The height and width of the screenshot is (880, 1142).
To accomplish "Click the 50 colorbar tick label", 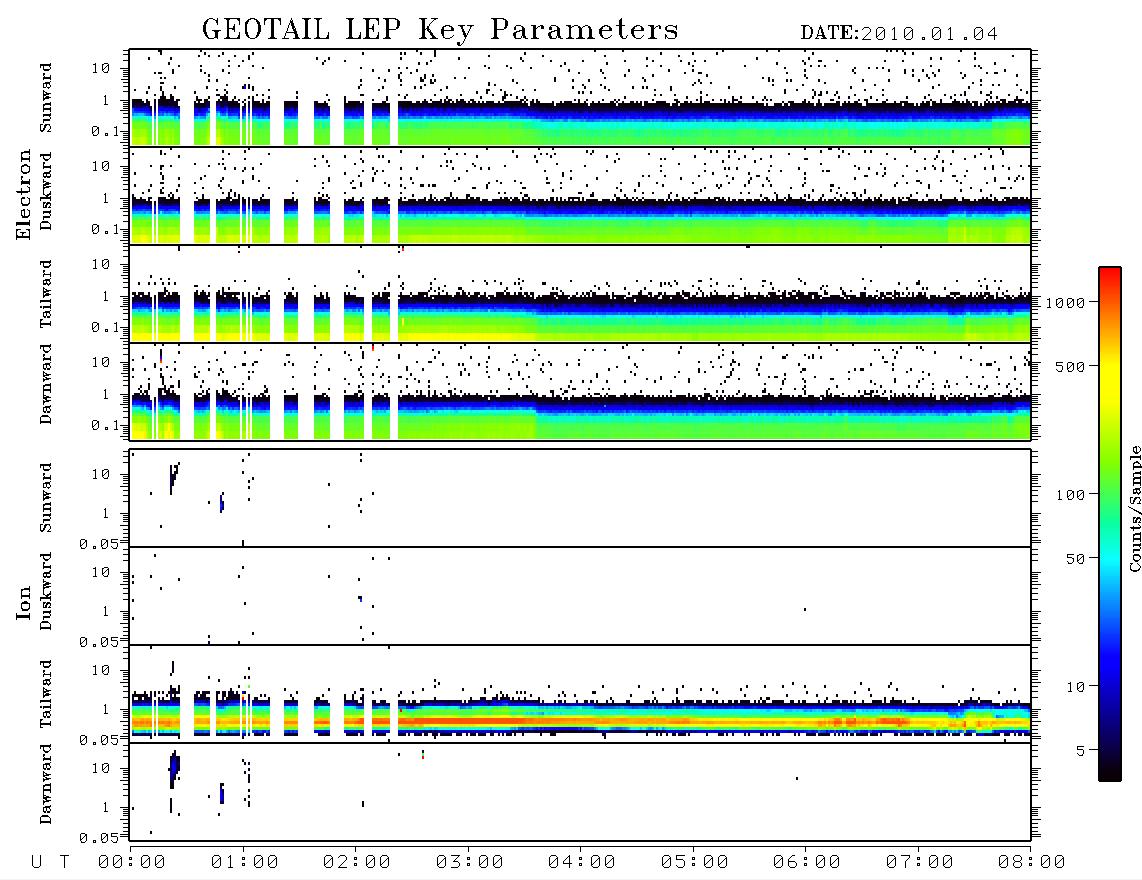I will pyautogui.click(x=1075, y=559).
